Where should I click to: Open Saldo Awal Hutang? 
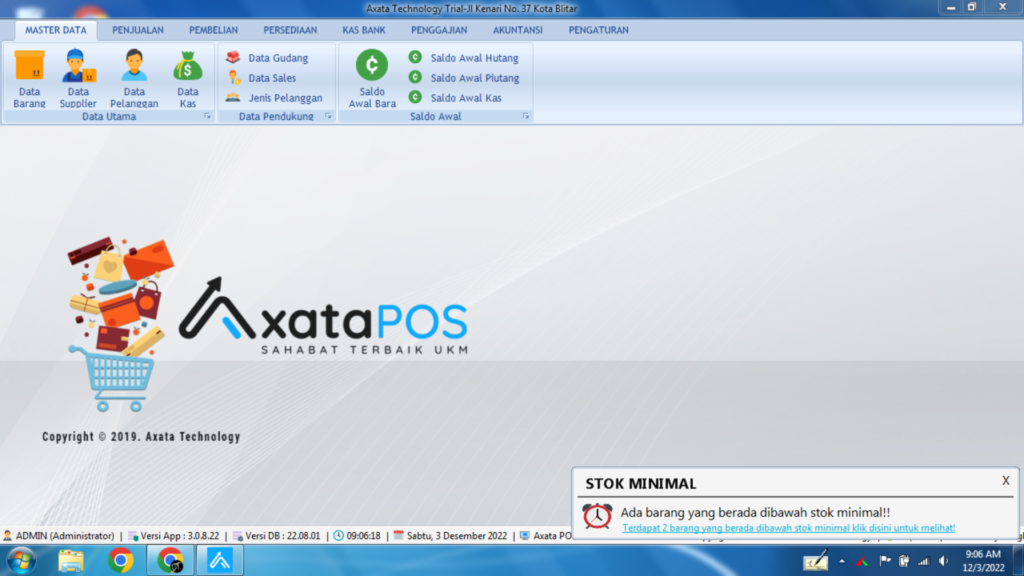[464, 57]
